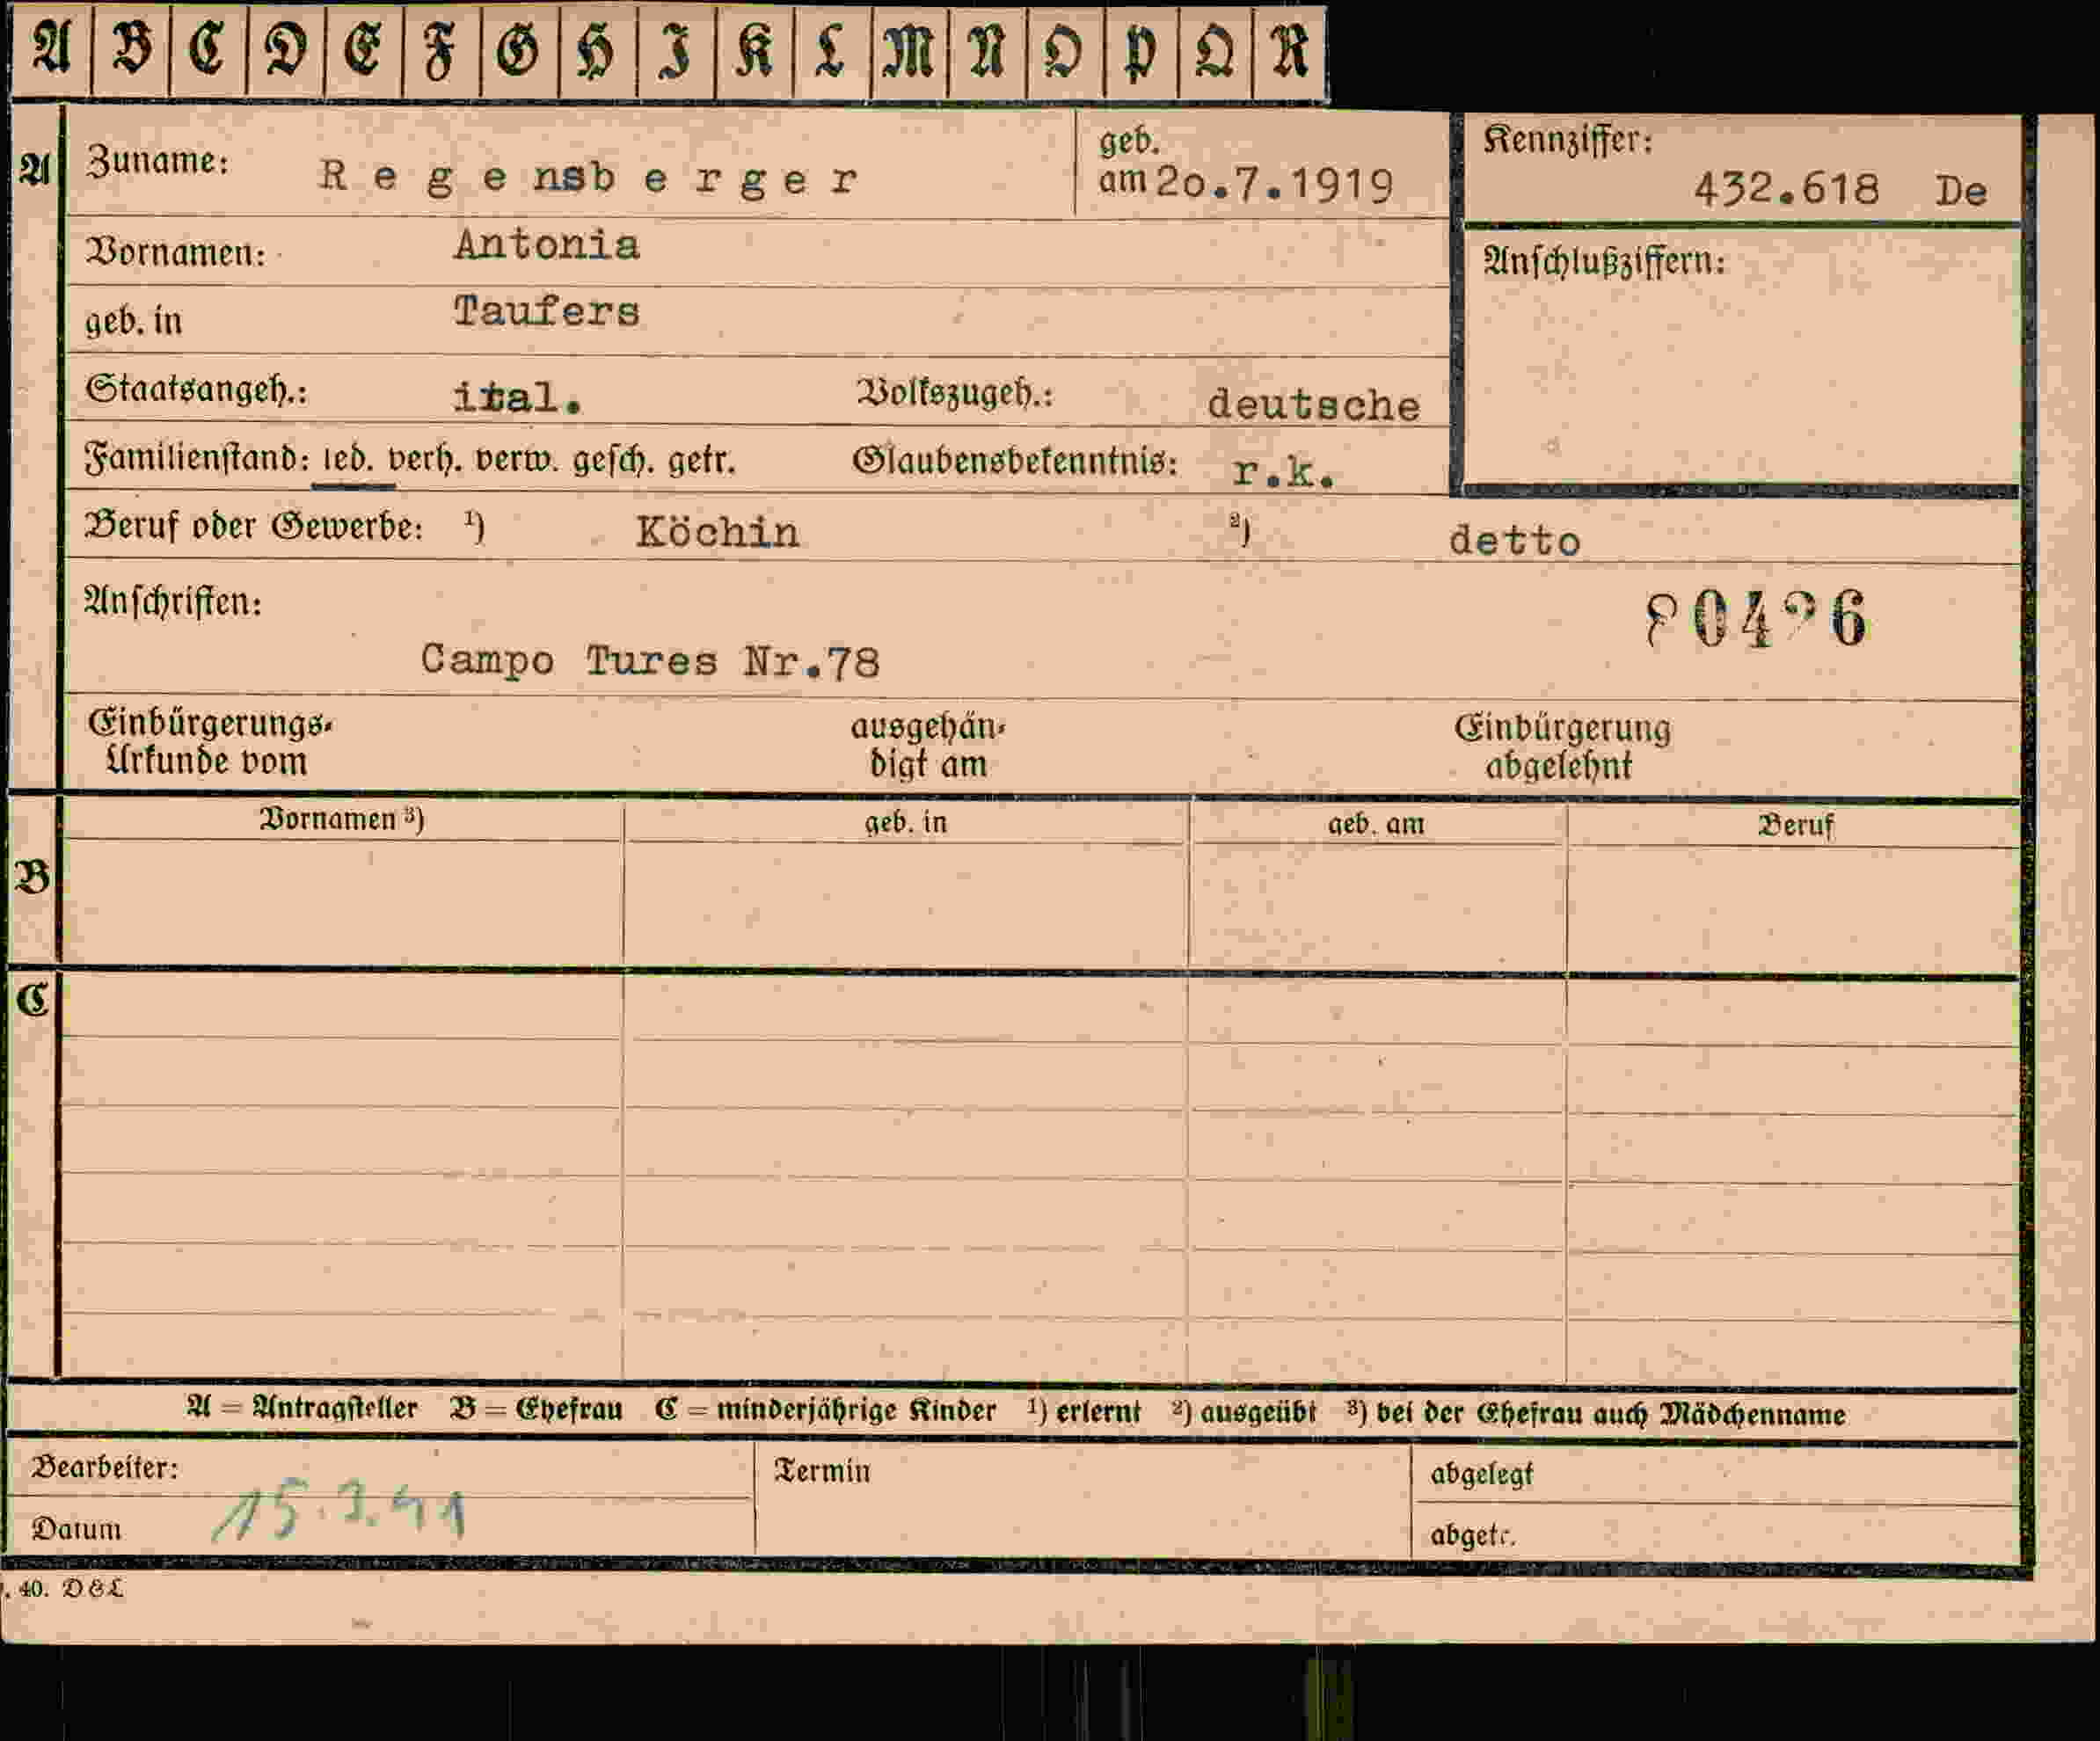
Task: Click the 'geb. am' table column header
Action: point(1376,824)
